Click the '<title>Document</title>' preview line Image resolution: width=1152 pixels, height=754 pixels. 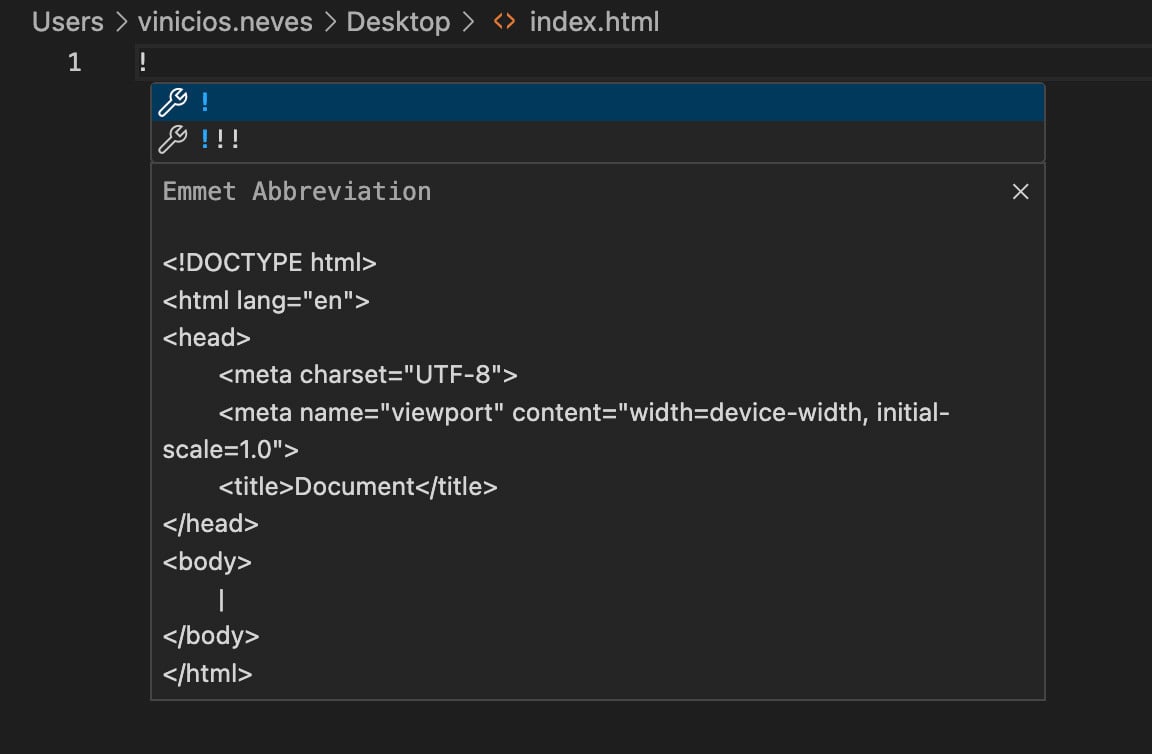click(358, 486)
